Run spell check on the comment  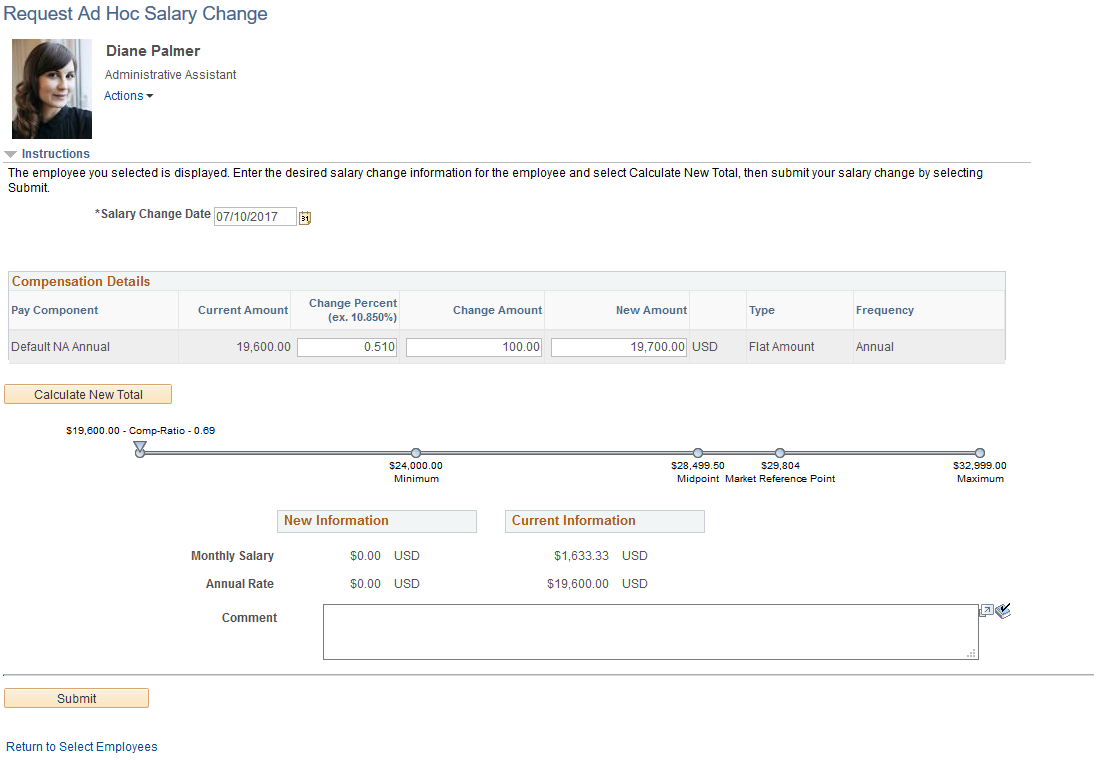[x=1003, y=610]
